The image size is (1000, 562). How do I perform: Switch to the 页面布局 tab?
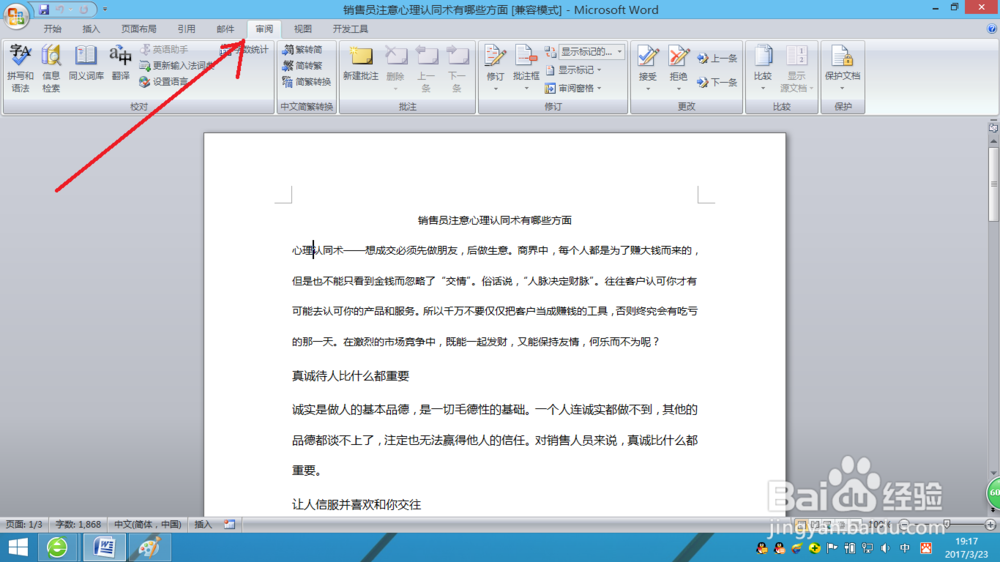(138, 29)
